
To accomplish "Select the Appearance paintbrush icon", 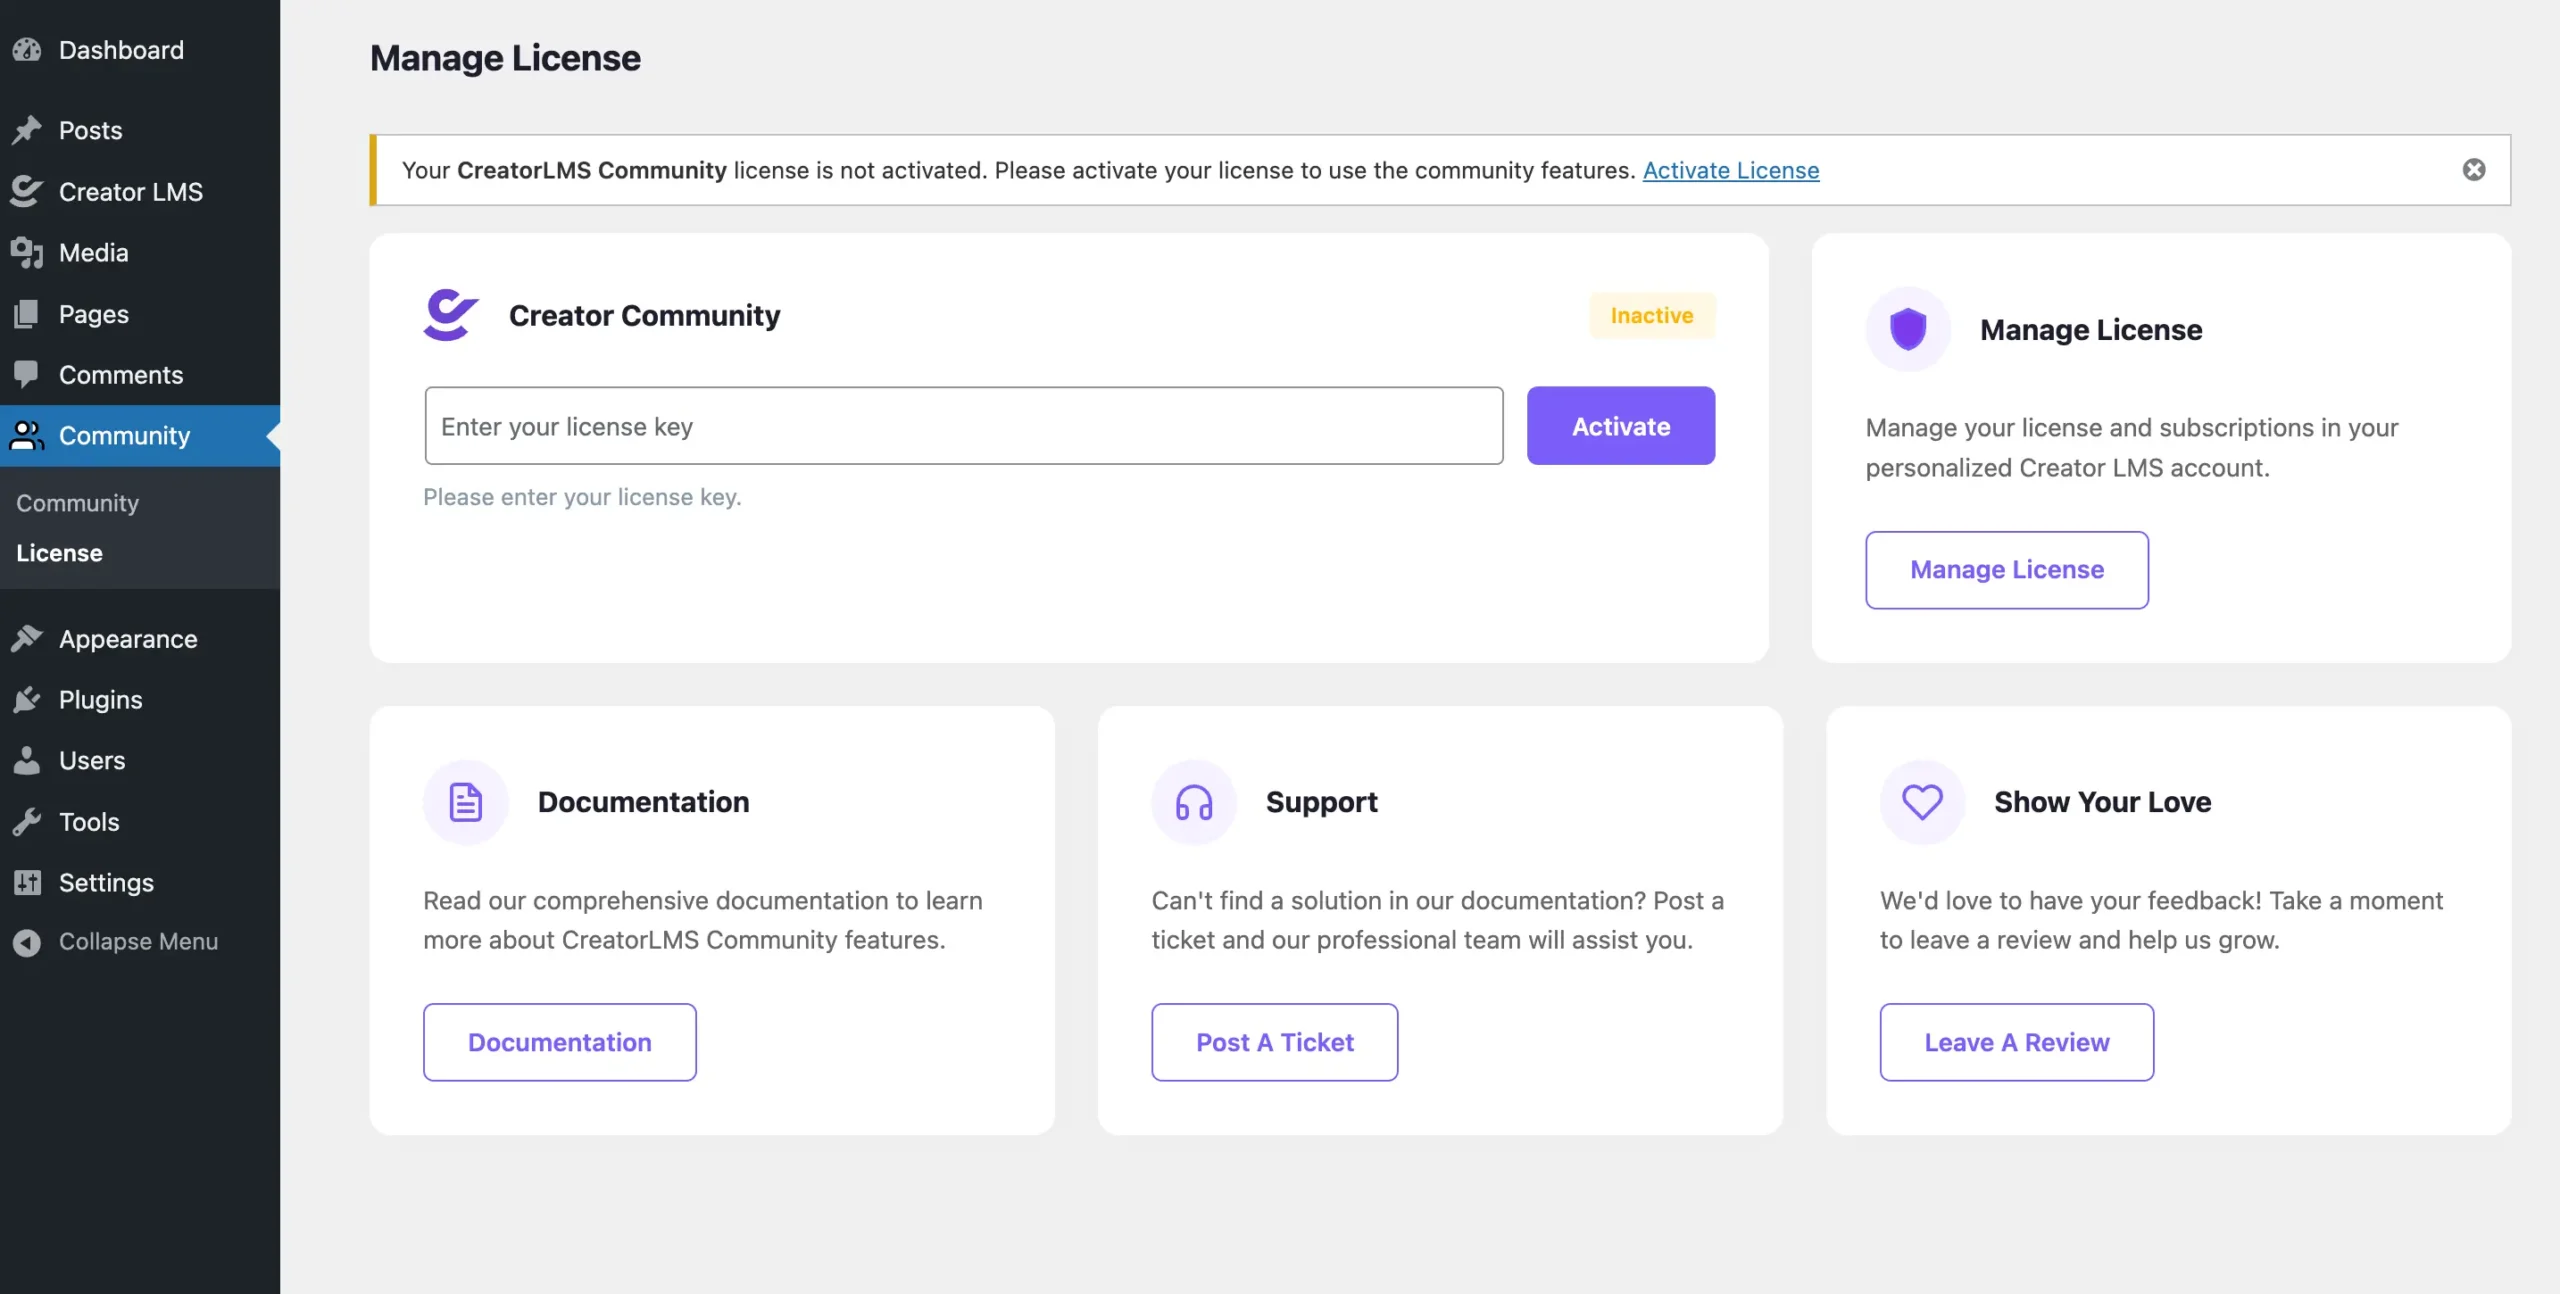I will point(27,638).
